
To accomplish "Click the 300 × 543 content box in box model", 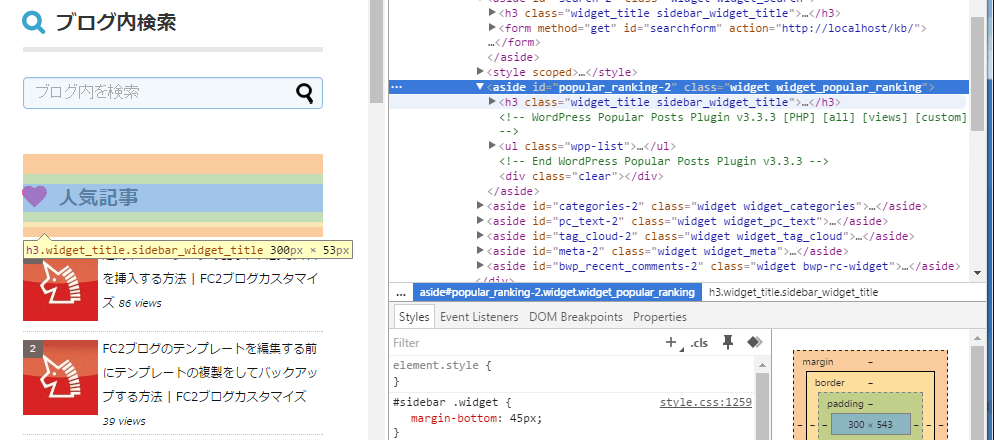I will (869, 424).
